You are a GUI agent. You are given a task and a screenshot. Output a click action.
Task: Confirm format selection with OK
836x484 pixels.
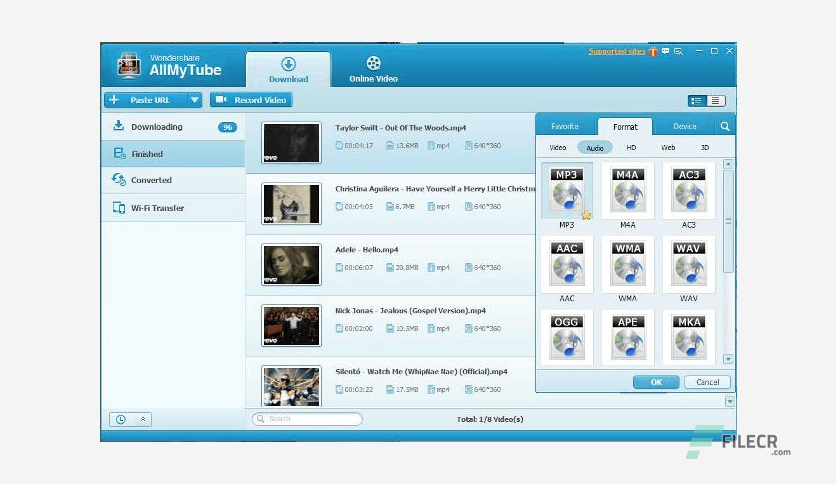coord(656,382)
